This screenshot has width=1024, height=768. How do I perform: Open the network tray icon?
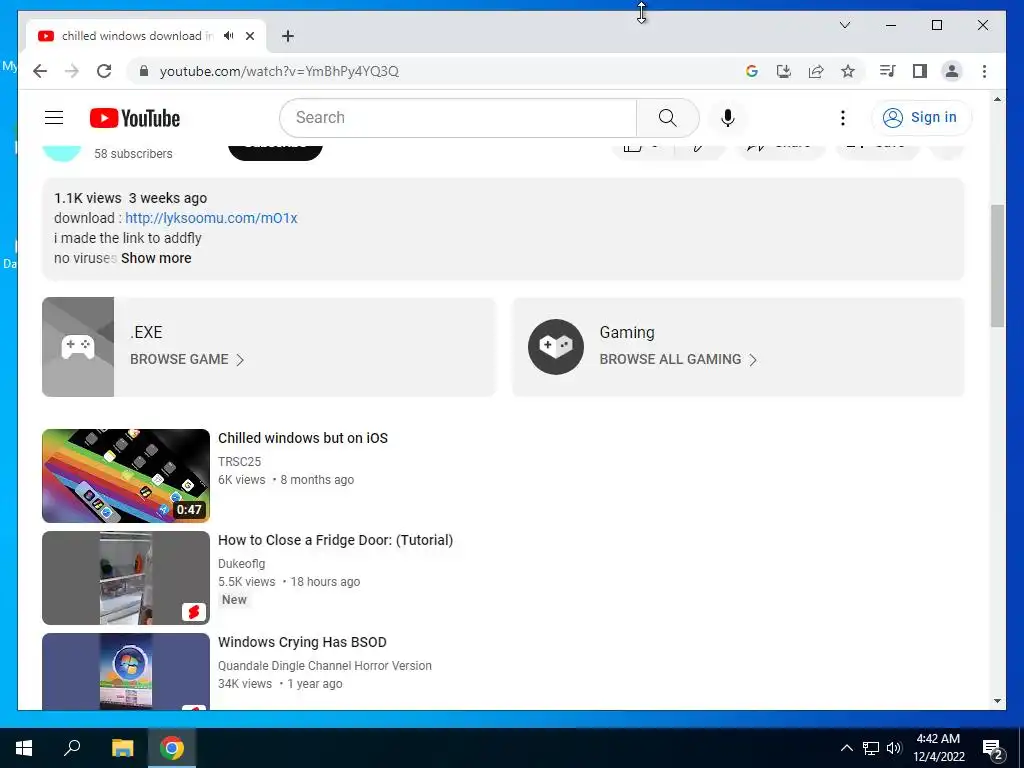tap(871, 748)
